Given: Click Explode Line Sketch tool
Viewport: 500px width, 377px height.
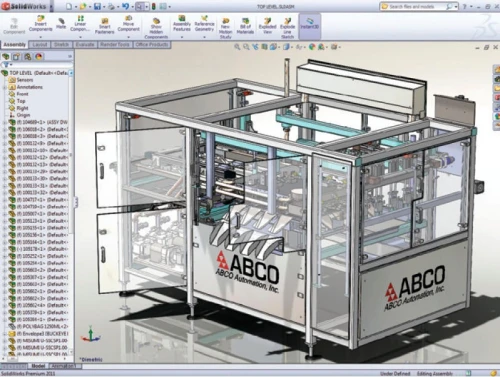Looking at the screenshot, I should 287,28.
